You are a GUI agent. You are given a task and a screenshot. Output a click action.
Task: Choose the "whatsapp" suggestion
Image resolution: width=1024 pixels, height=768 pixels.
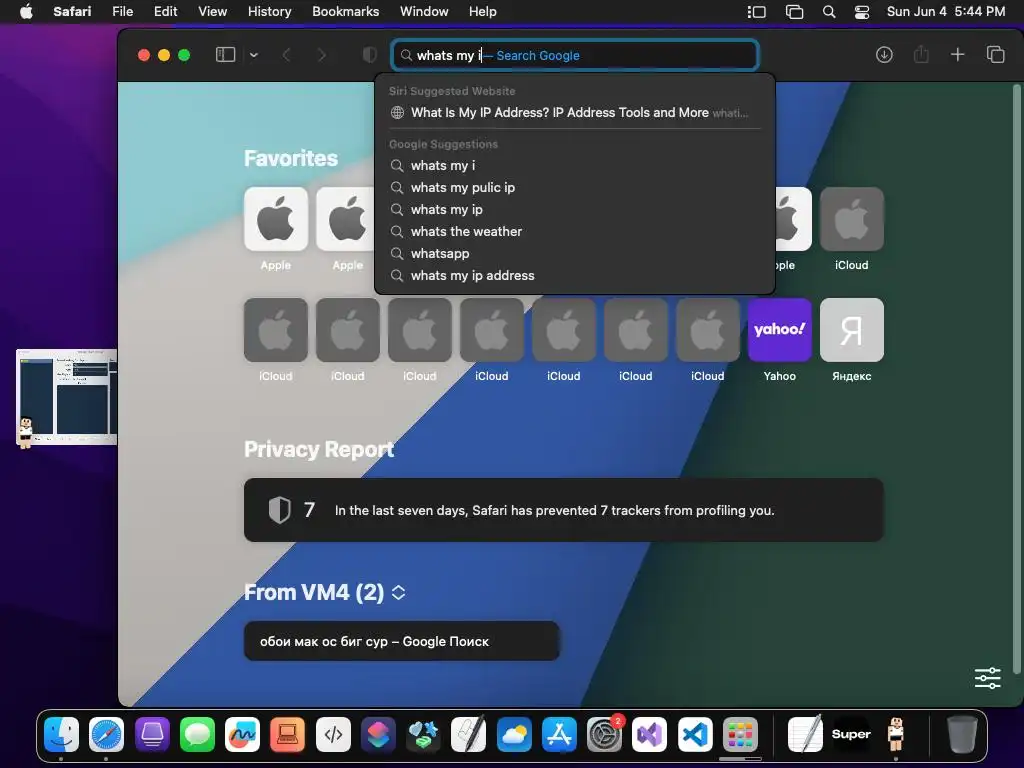tap(575, 253)
